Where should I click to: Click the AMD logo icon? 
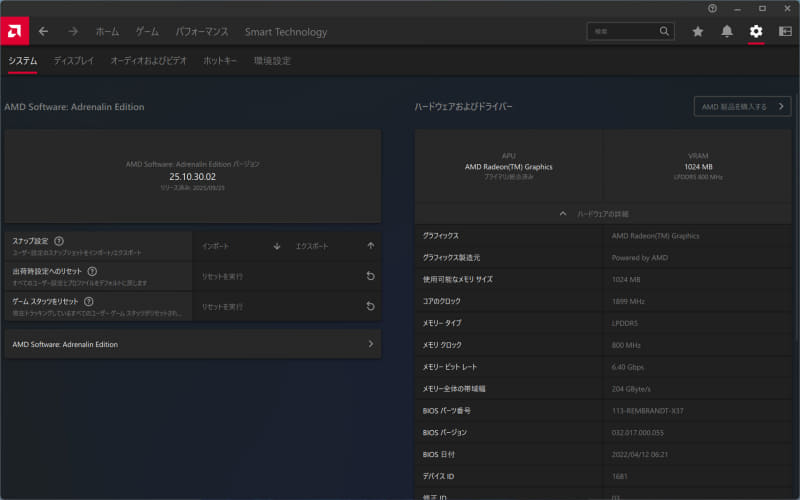point(14,31)
